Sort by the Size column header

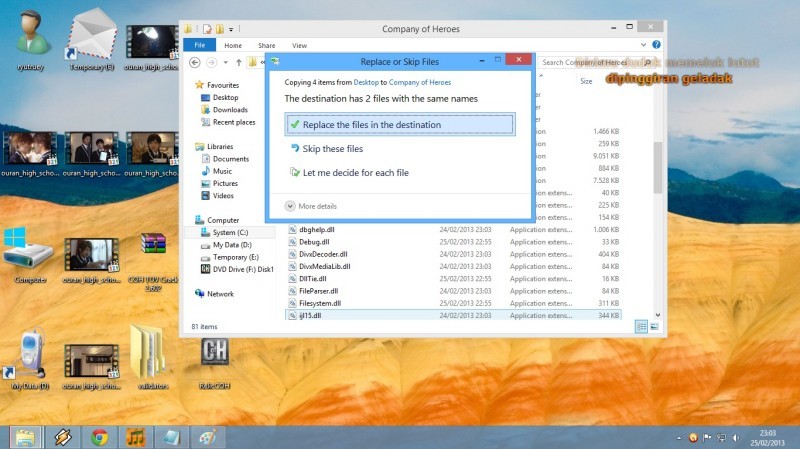coord(586,81)
